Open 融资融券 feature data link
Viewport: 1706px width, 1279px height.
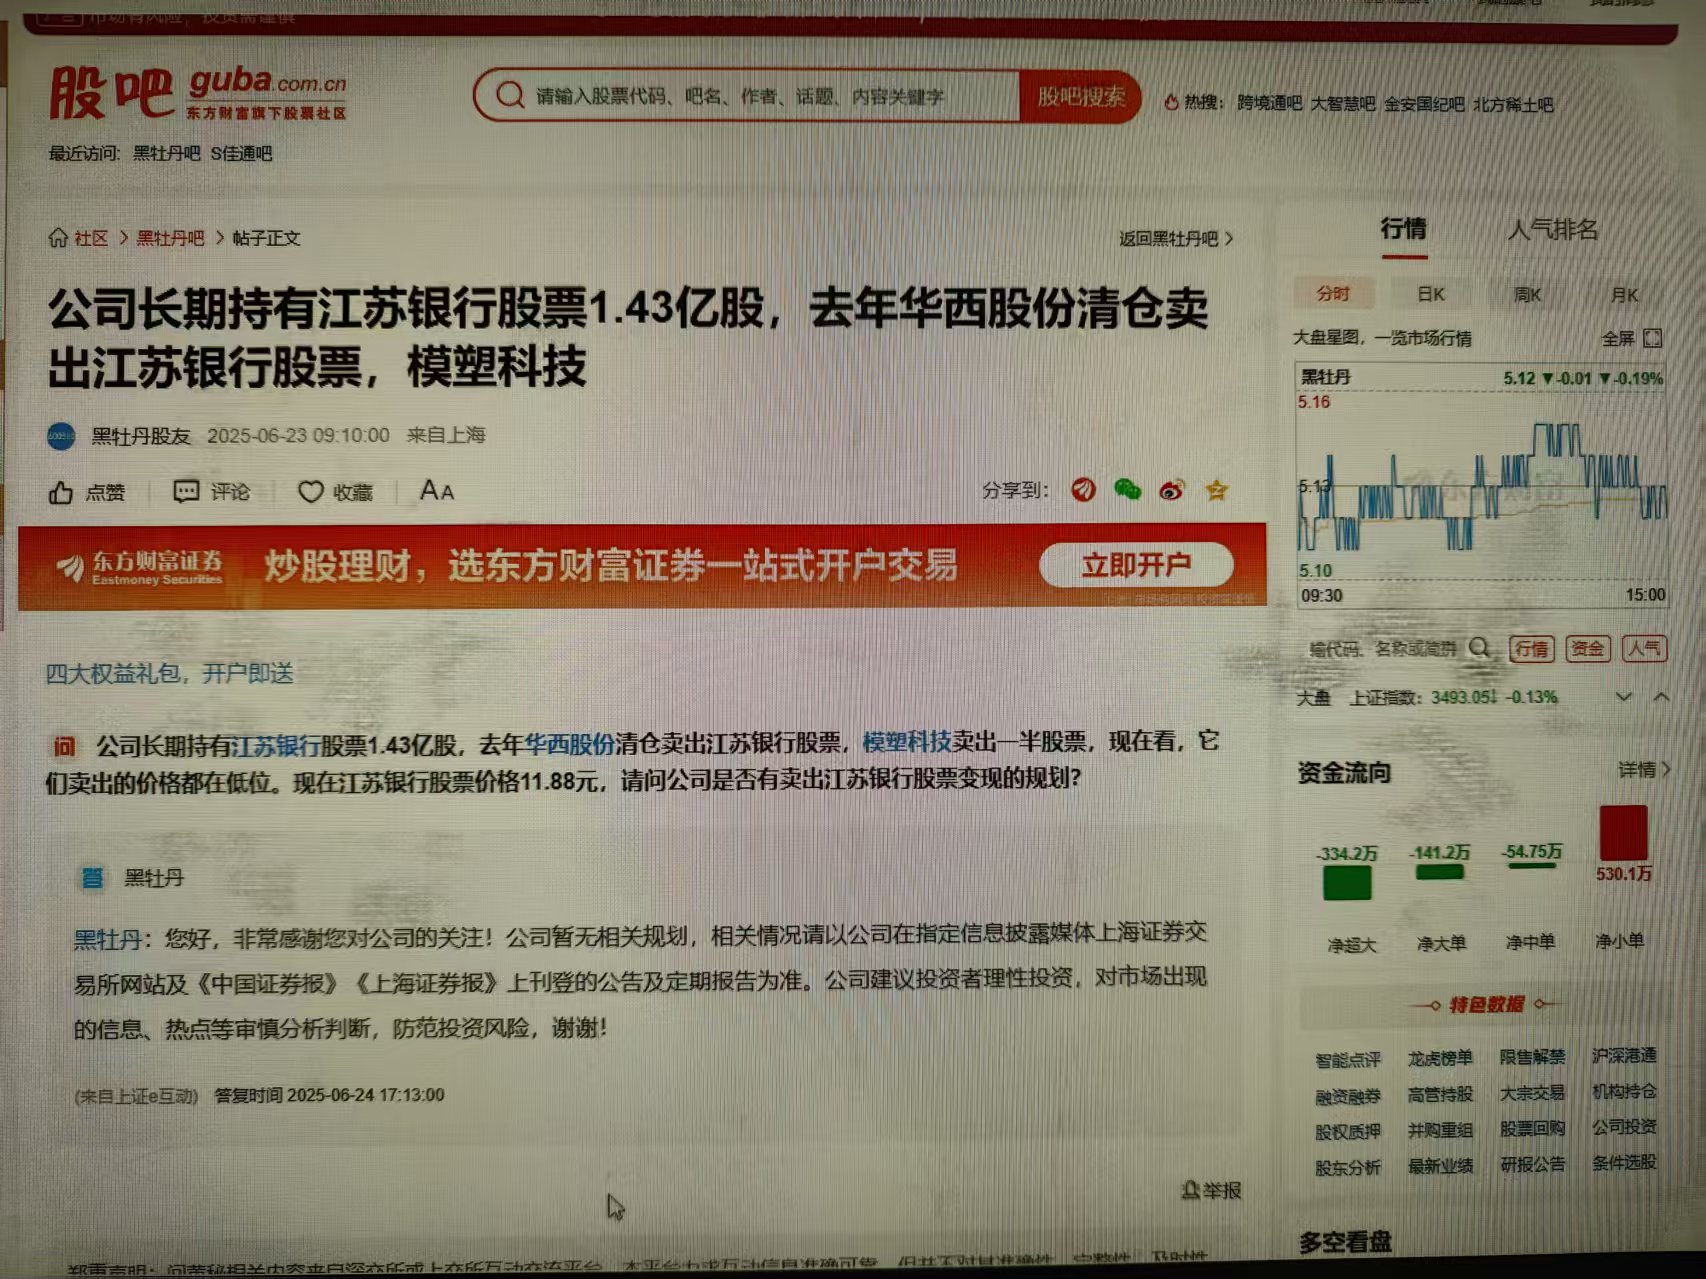(1347, 1097)
